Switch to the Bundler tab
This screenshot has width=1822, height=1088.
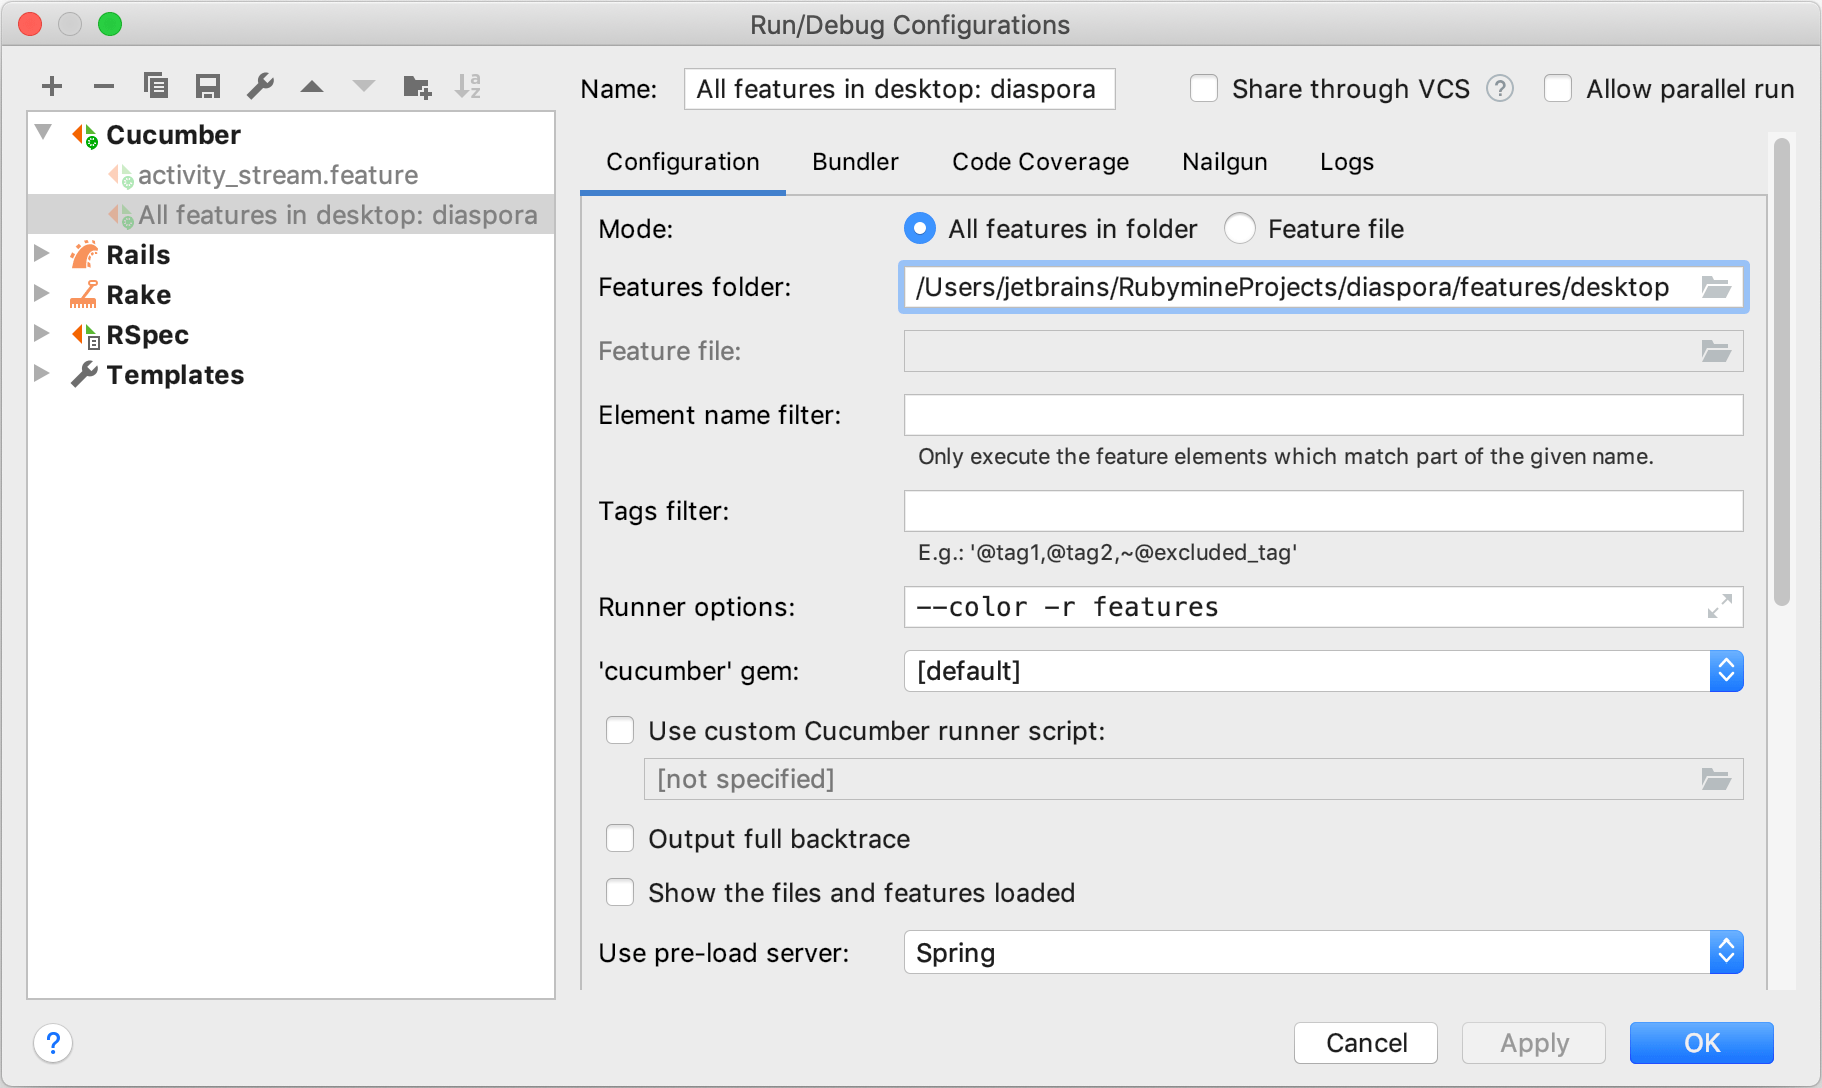point(855,161)
